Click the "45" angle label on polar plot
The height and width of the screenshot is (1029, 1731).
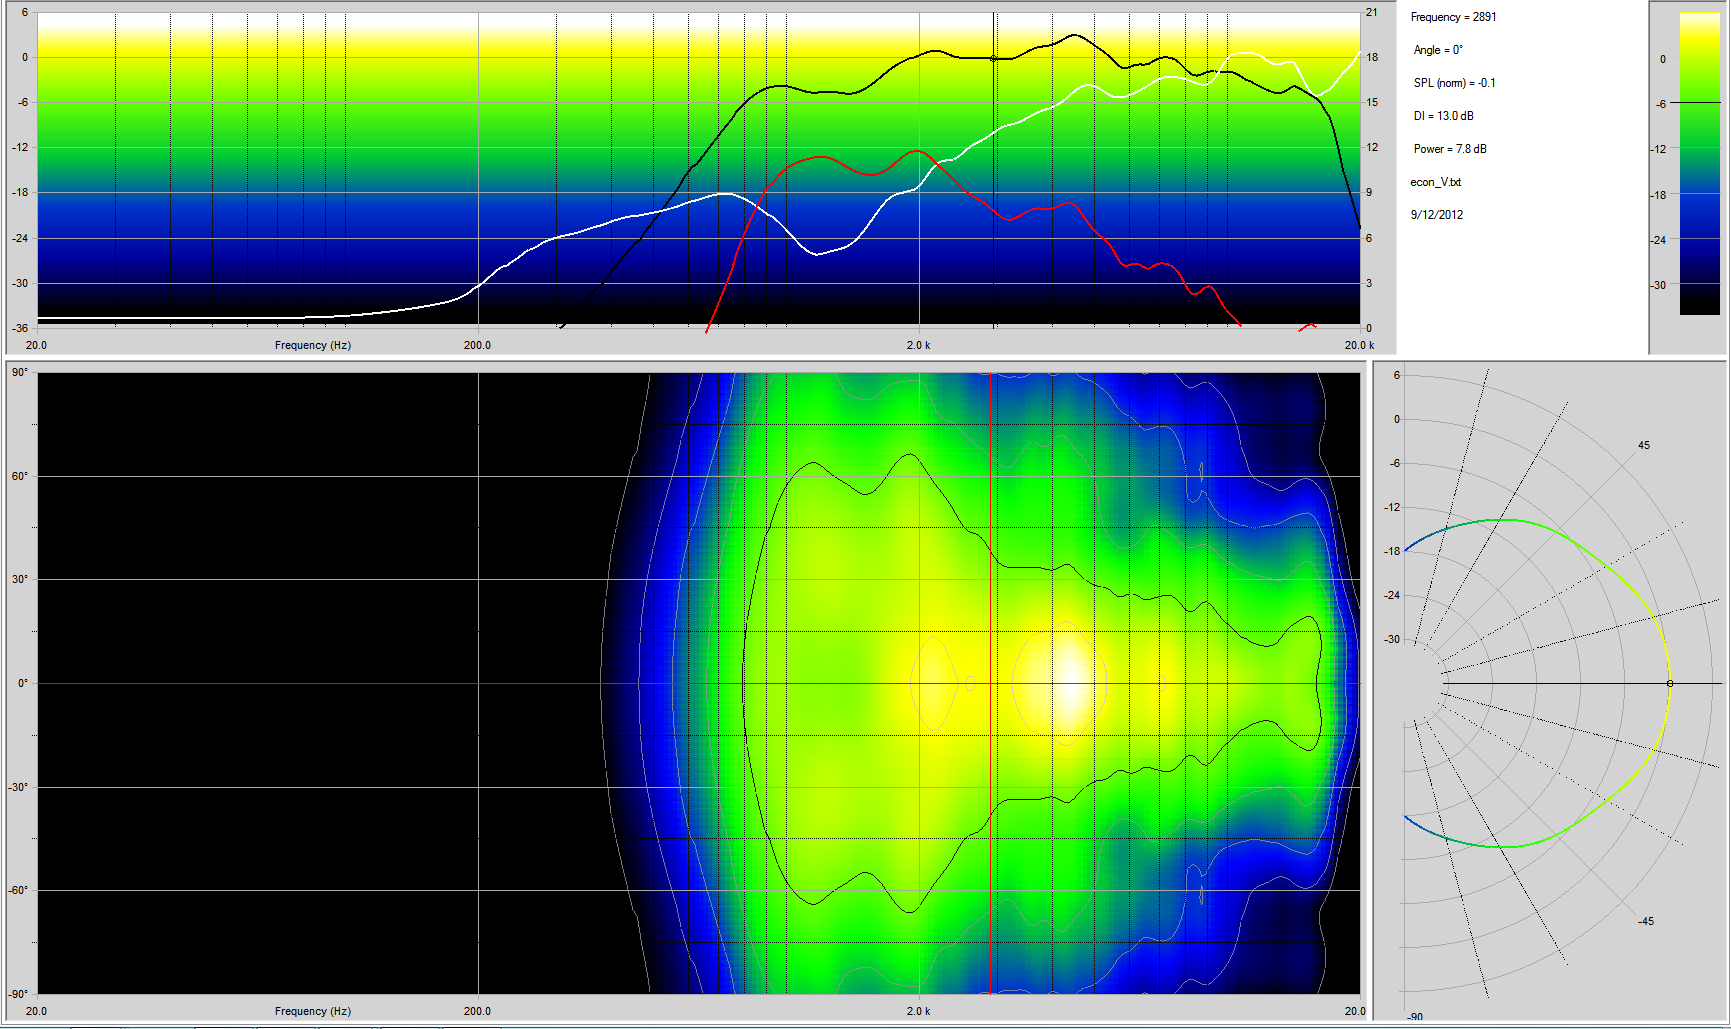pos(1643,445)
